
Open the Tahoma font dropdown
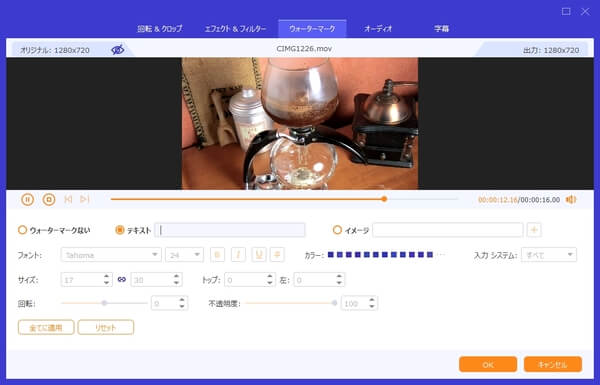click(x=111, y=255)
